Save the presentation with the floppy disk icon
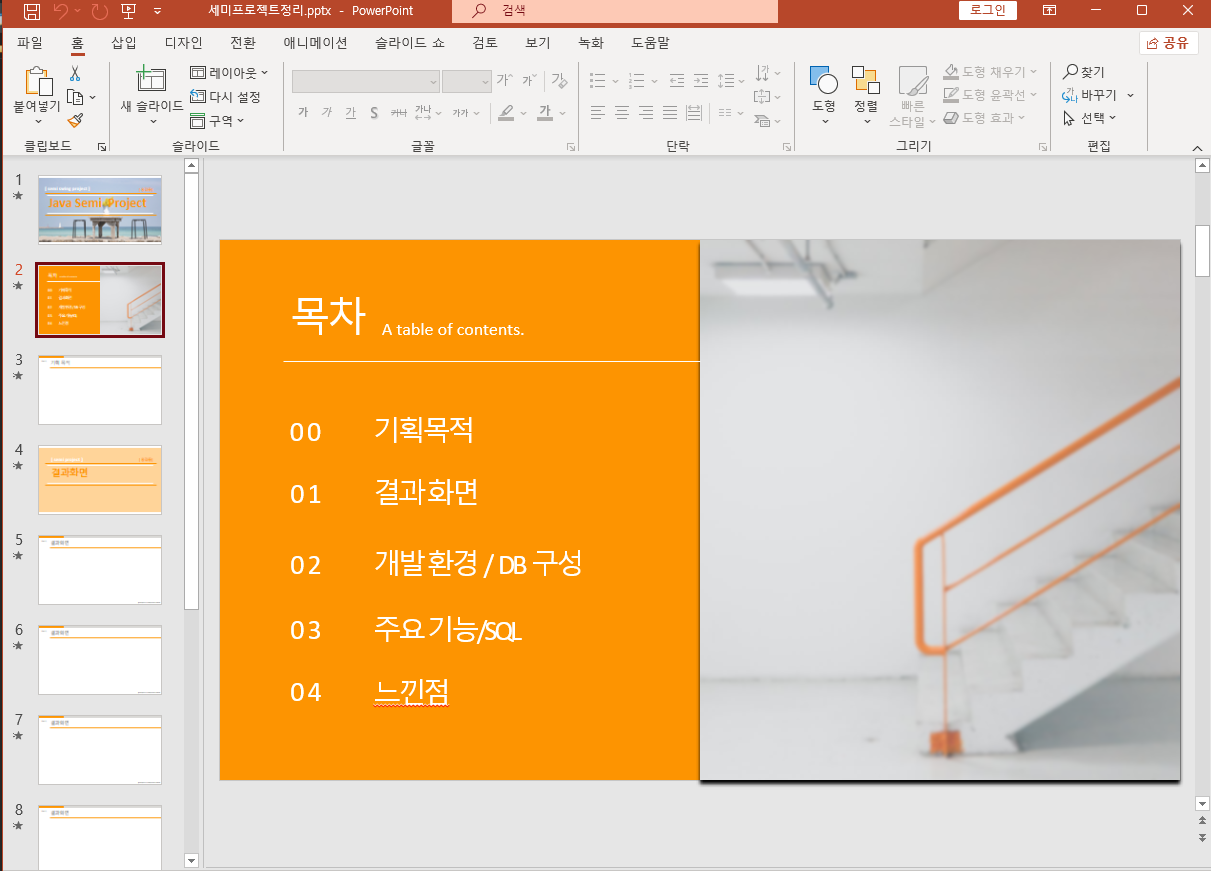Screen dimensions: 1211x871 [x=31, y=11]
